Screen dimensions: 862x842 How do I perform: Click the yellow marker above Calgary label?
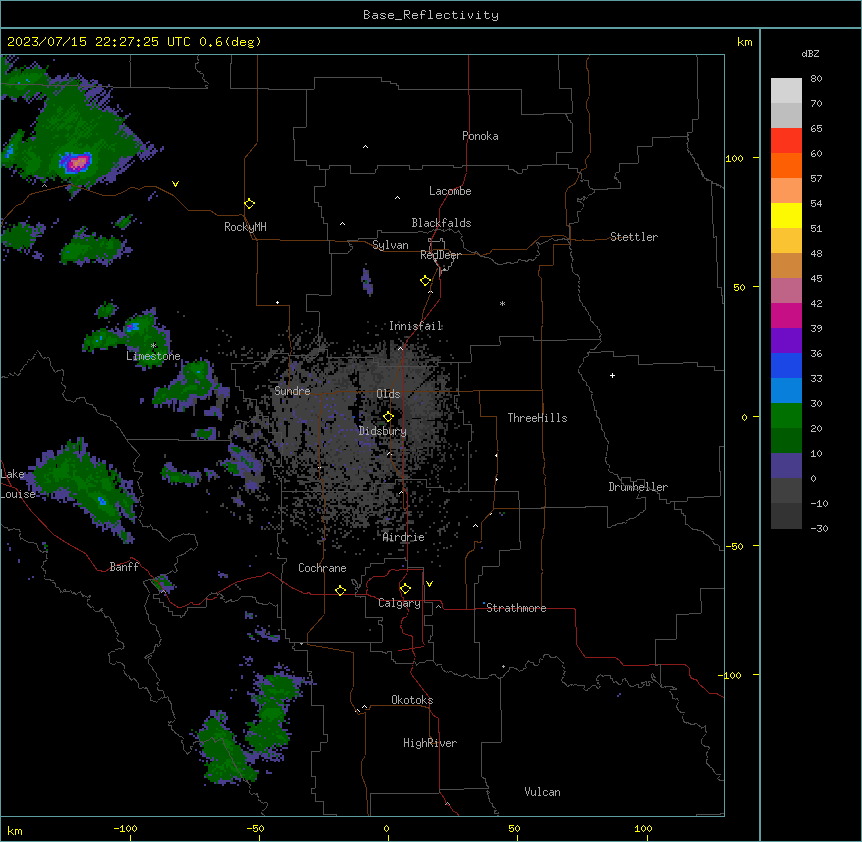pos(405,589)
